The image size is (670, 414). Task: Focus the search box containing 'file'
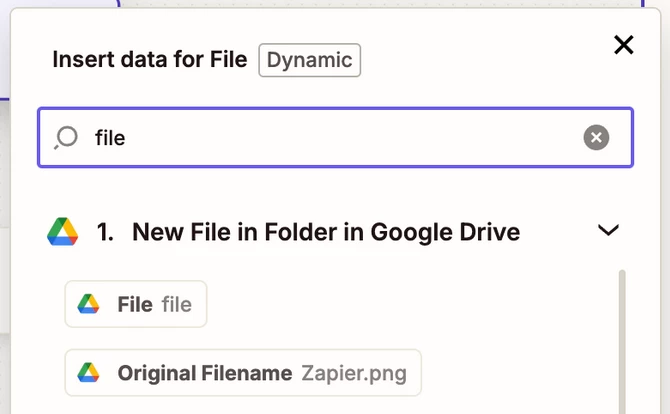(335, 138)
